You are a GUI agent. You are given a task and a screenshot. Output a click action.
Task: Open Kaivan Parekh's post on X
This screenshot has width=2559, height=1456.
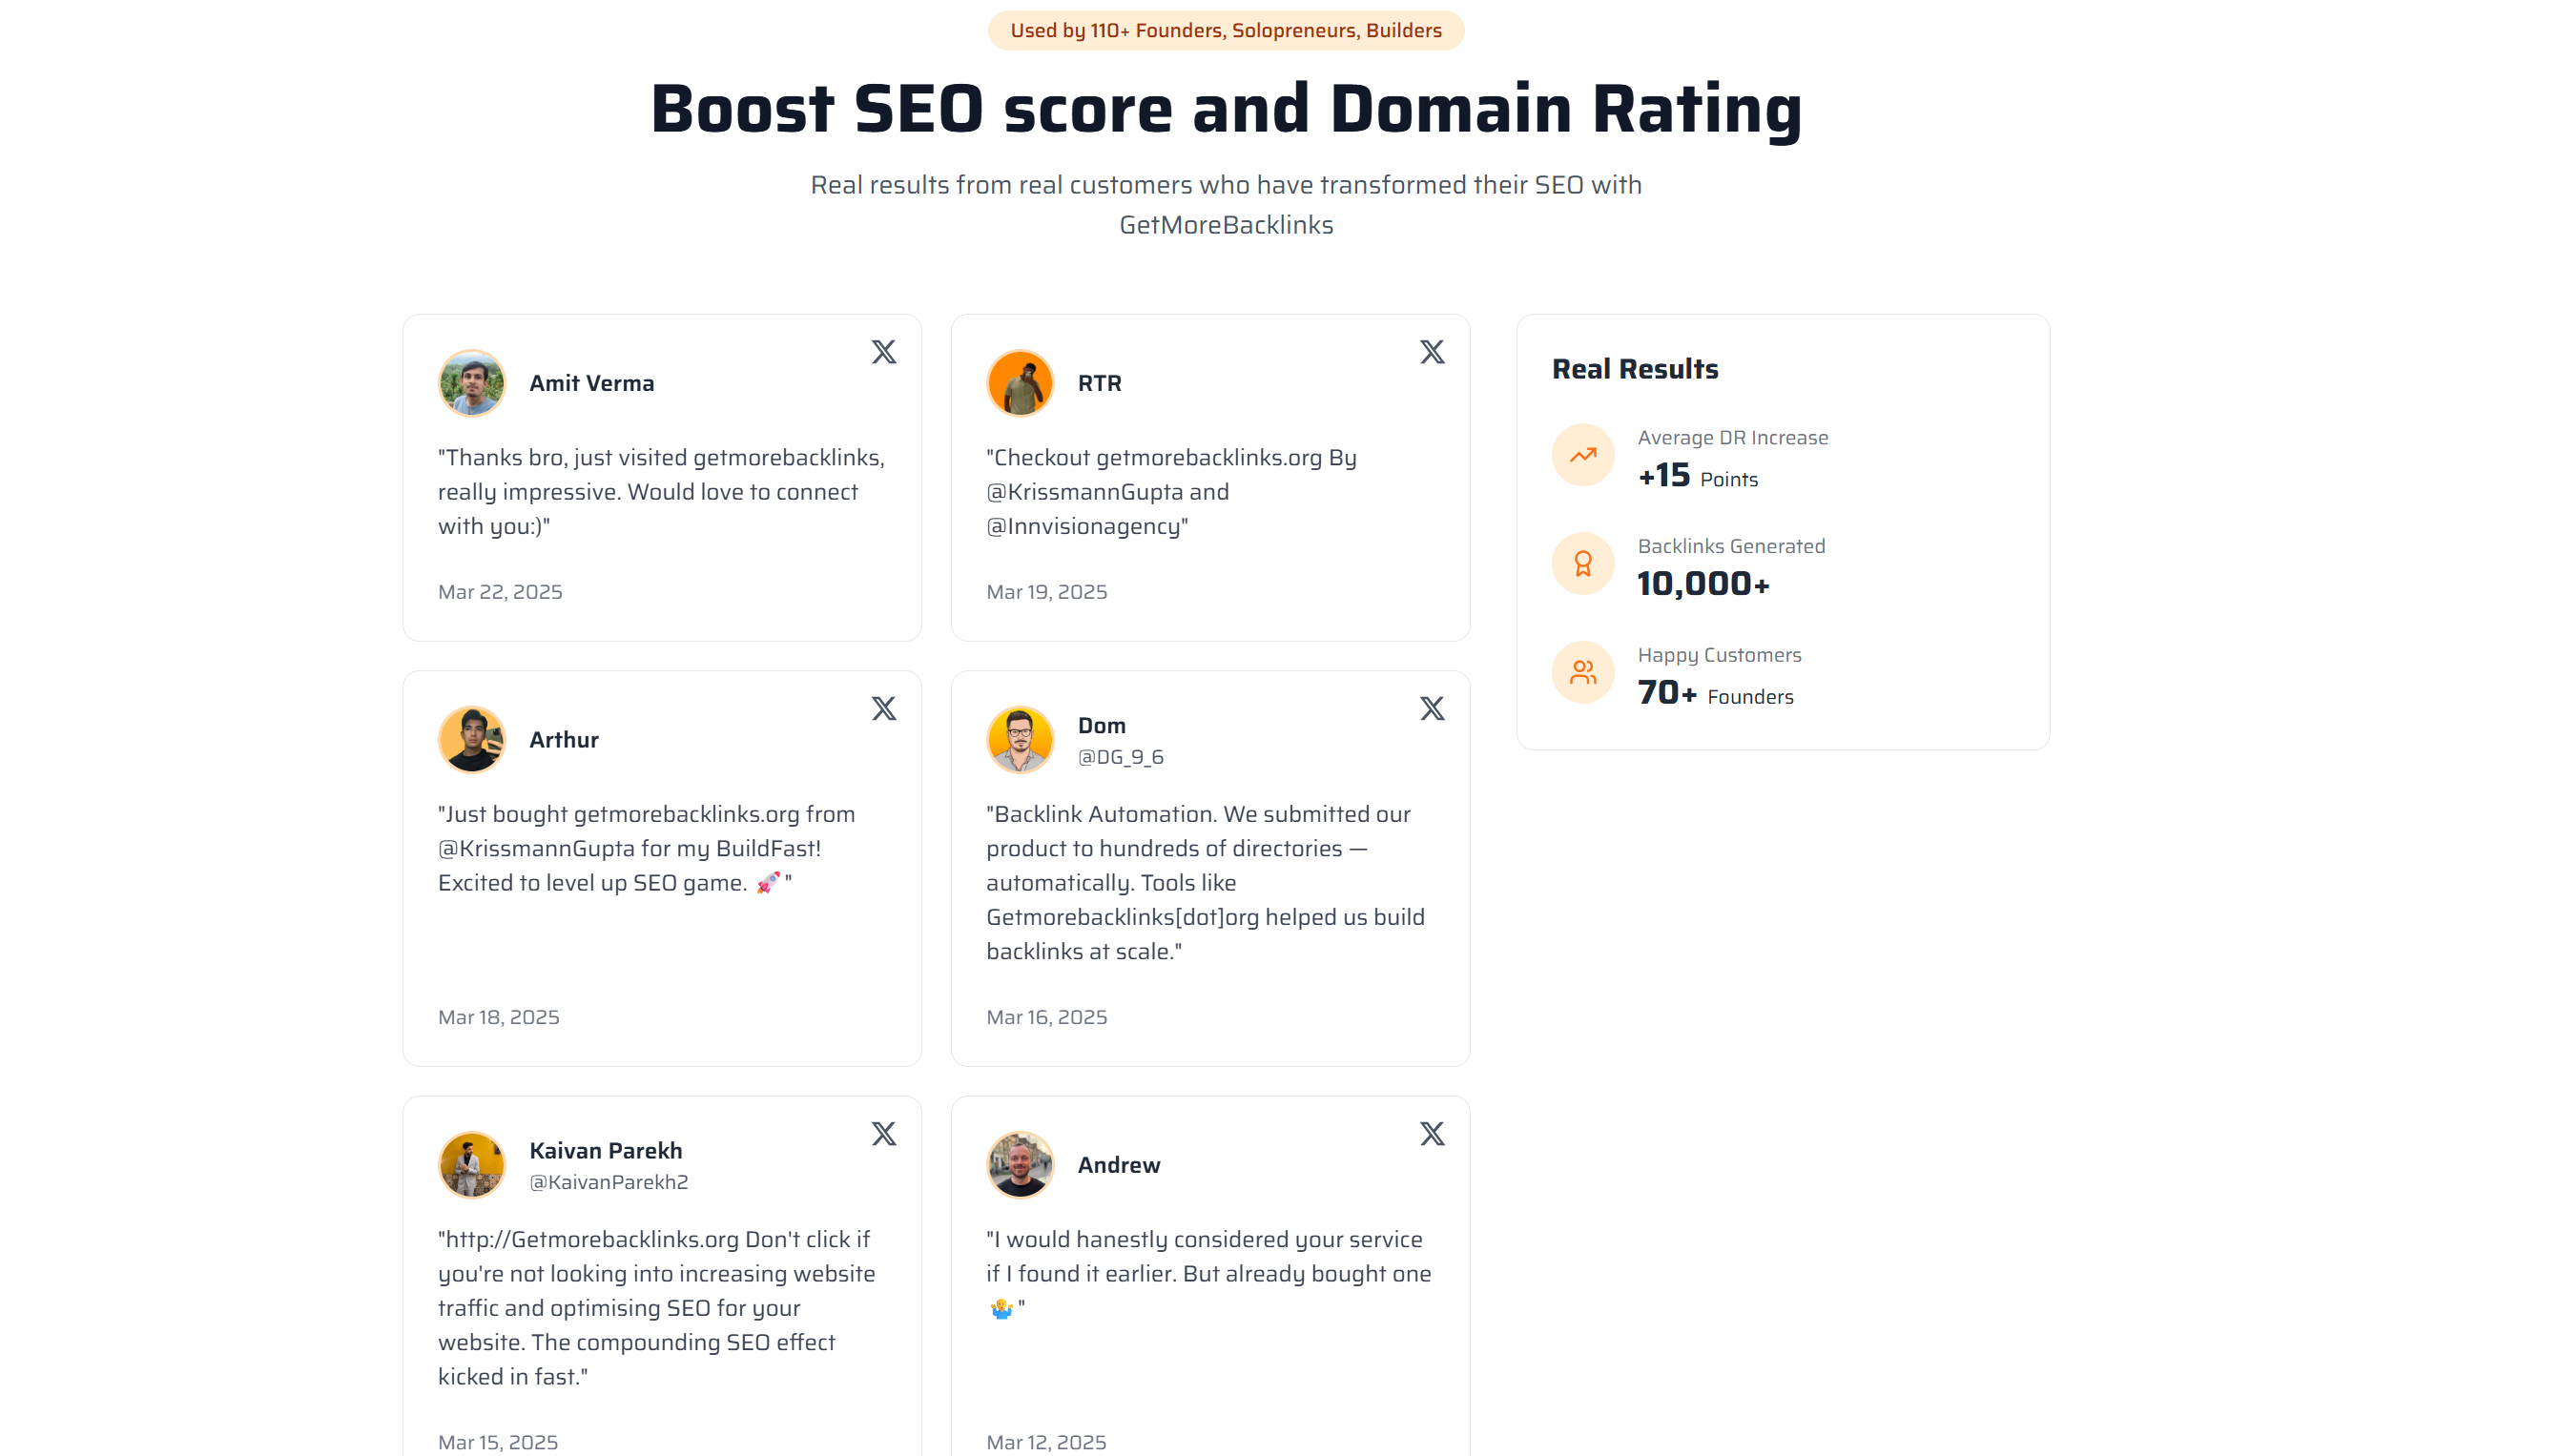point(884,1133)
